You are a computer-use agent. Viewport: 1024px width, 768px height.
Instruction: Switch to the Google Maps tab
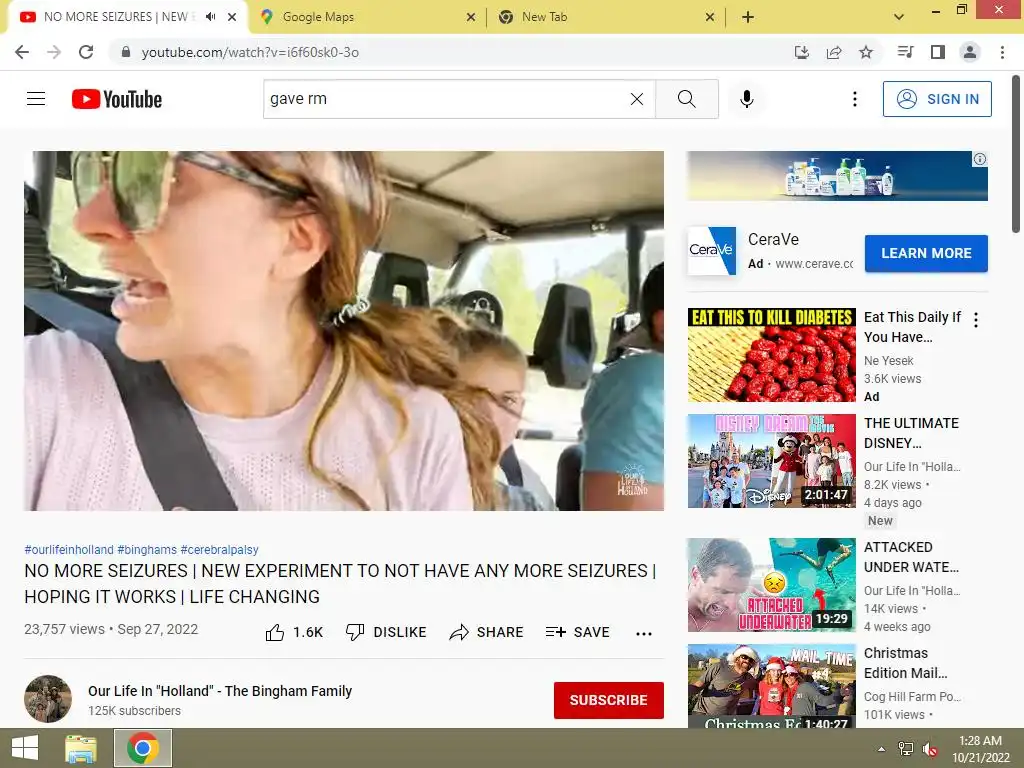[x=369, y=17]
